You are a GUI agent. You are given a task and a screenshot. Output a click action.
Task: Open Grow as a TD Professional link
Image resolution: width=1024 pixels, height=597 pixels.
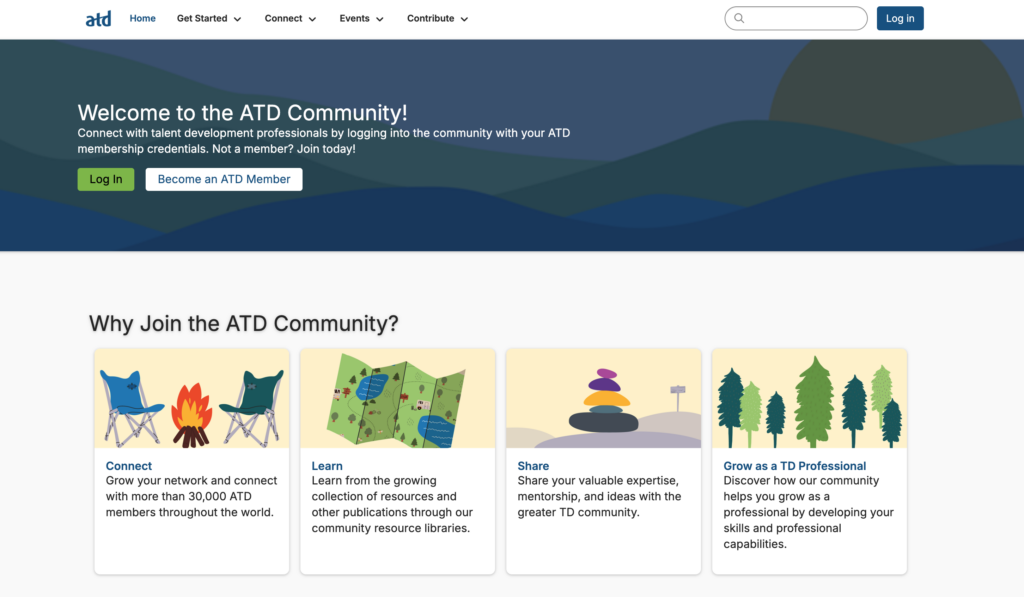pos(795,466)
